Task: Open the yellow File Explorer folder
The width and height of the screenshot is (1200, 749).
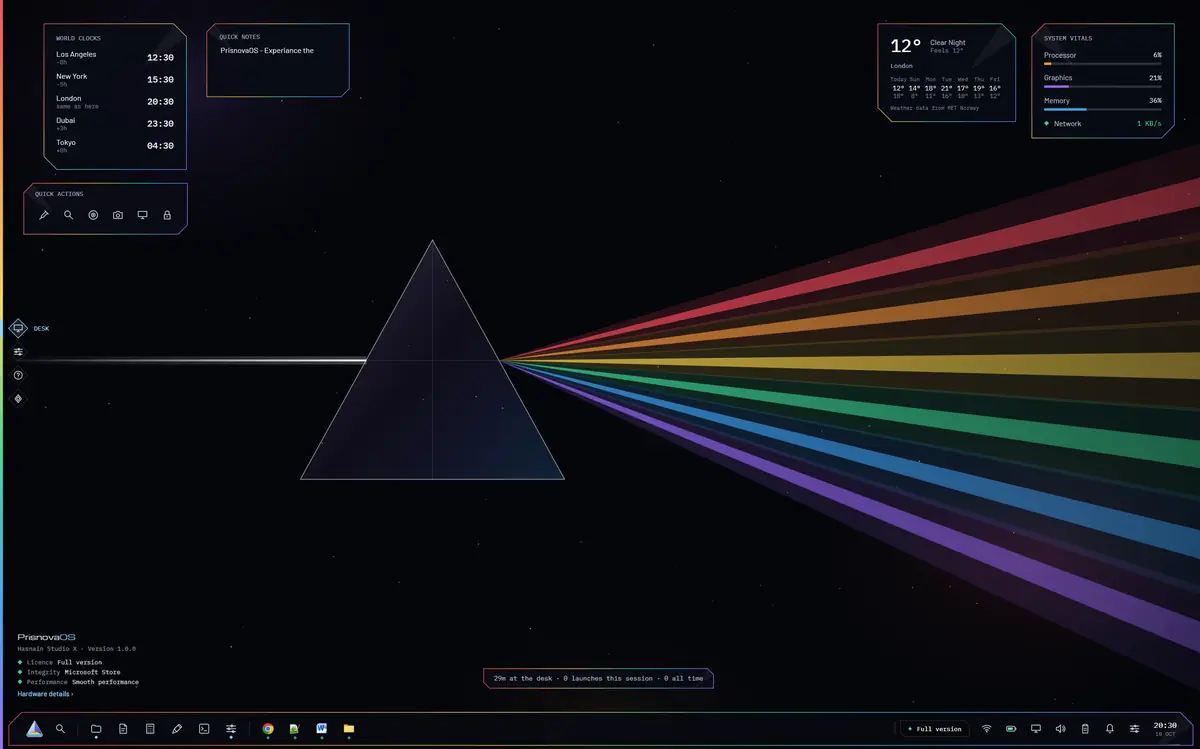Action: tap(349, 729)
